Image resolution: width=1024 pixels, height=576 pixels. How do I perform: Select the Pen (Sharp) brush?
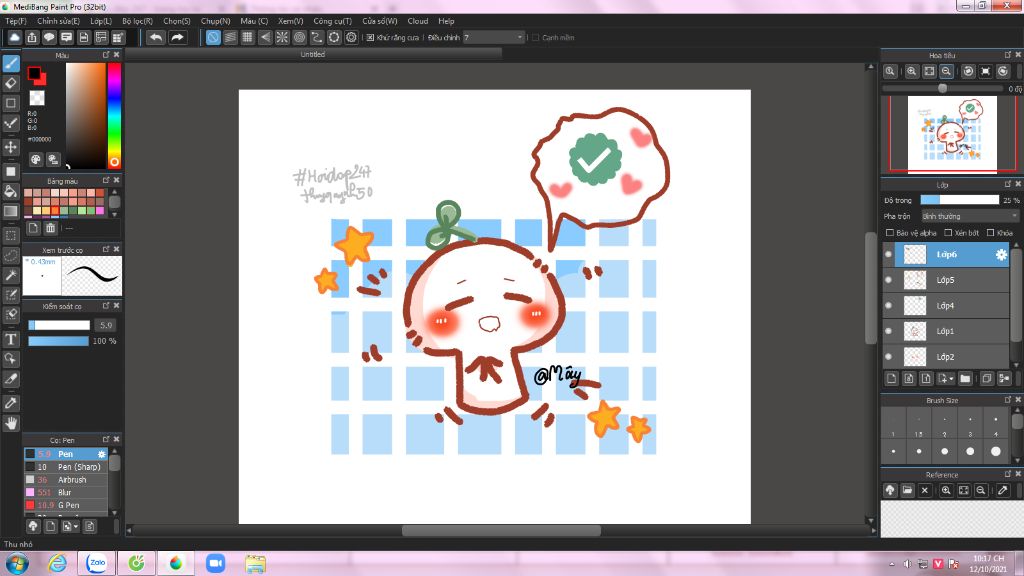pyautogui.click(x=66, y=467)
